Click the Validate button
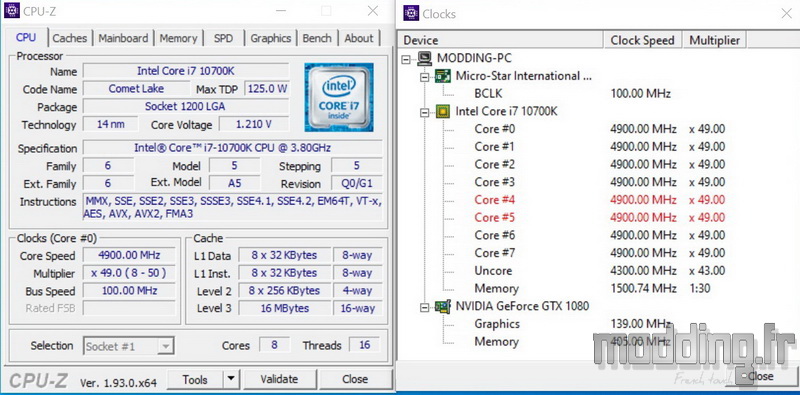Image resolution: width=800 pixels, height=395 pixels. click(x=279, y=379)
